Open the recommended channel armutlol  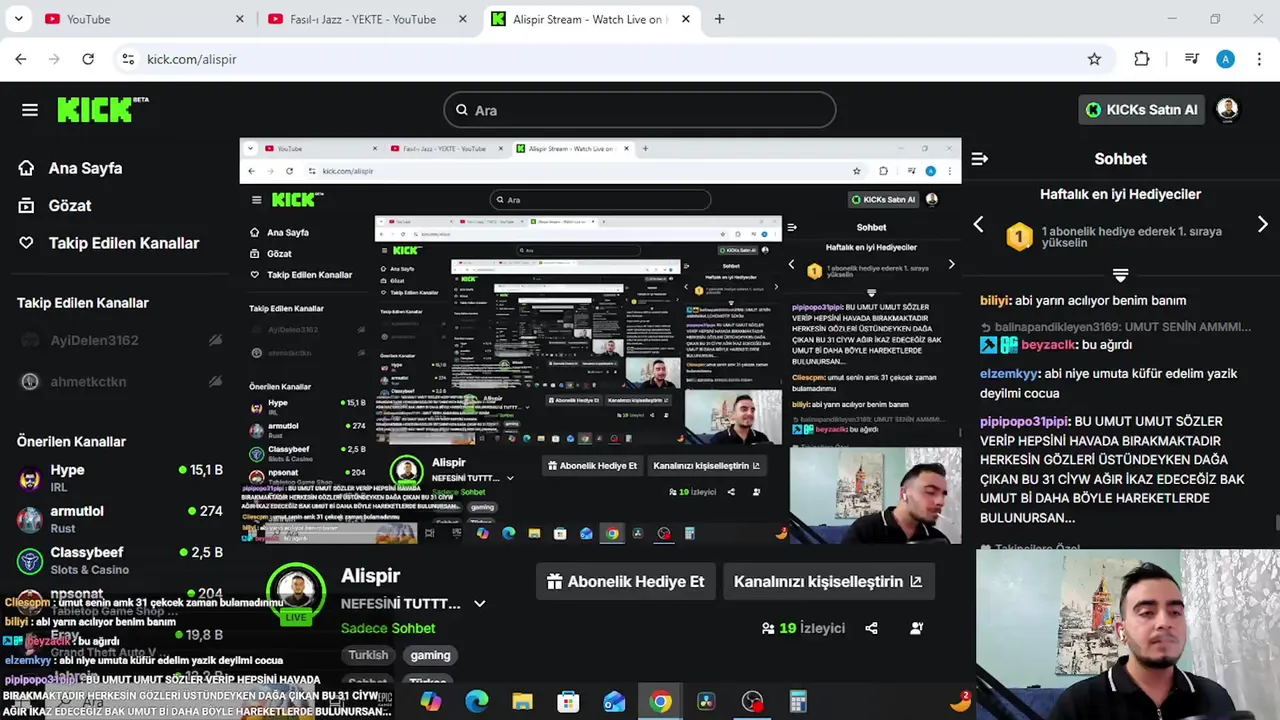pyautogui.click(x=120, y=519)
